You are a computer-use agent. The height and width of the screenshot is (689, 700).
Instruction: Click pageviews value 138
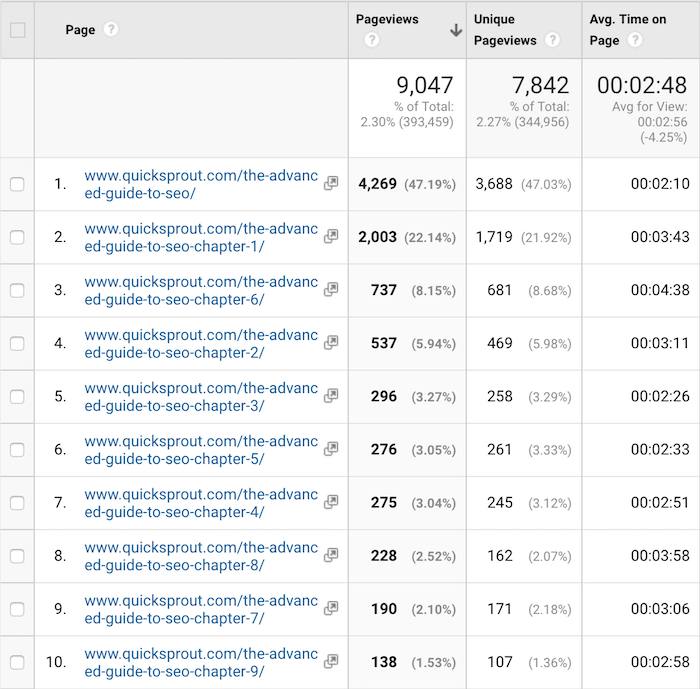click(384, 662)
